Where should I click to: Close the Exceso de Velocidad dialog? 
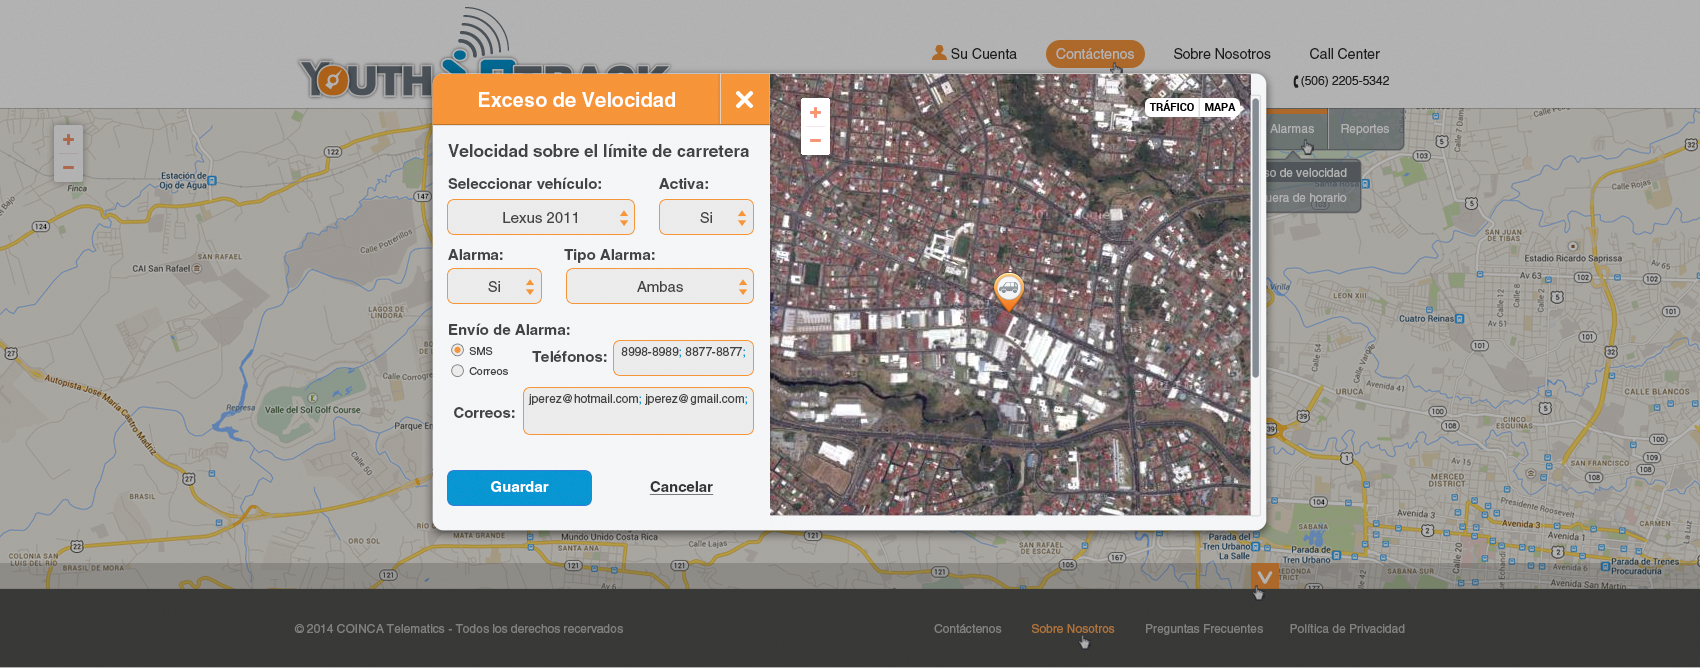click(744, 99)
